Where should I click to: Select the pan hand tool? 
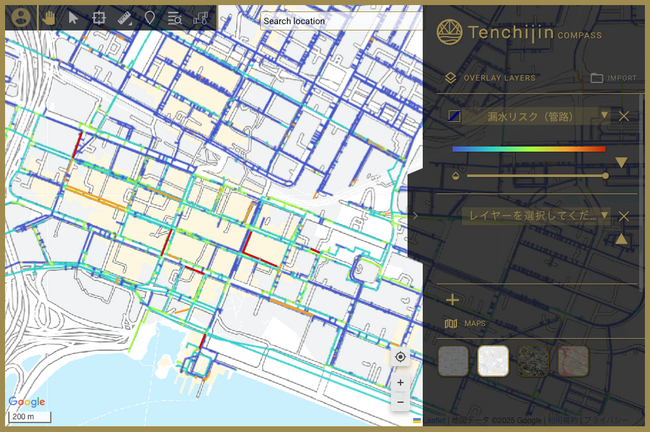click(49, 18)
